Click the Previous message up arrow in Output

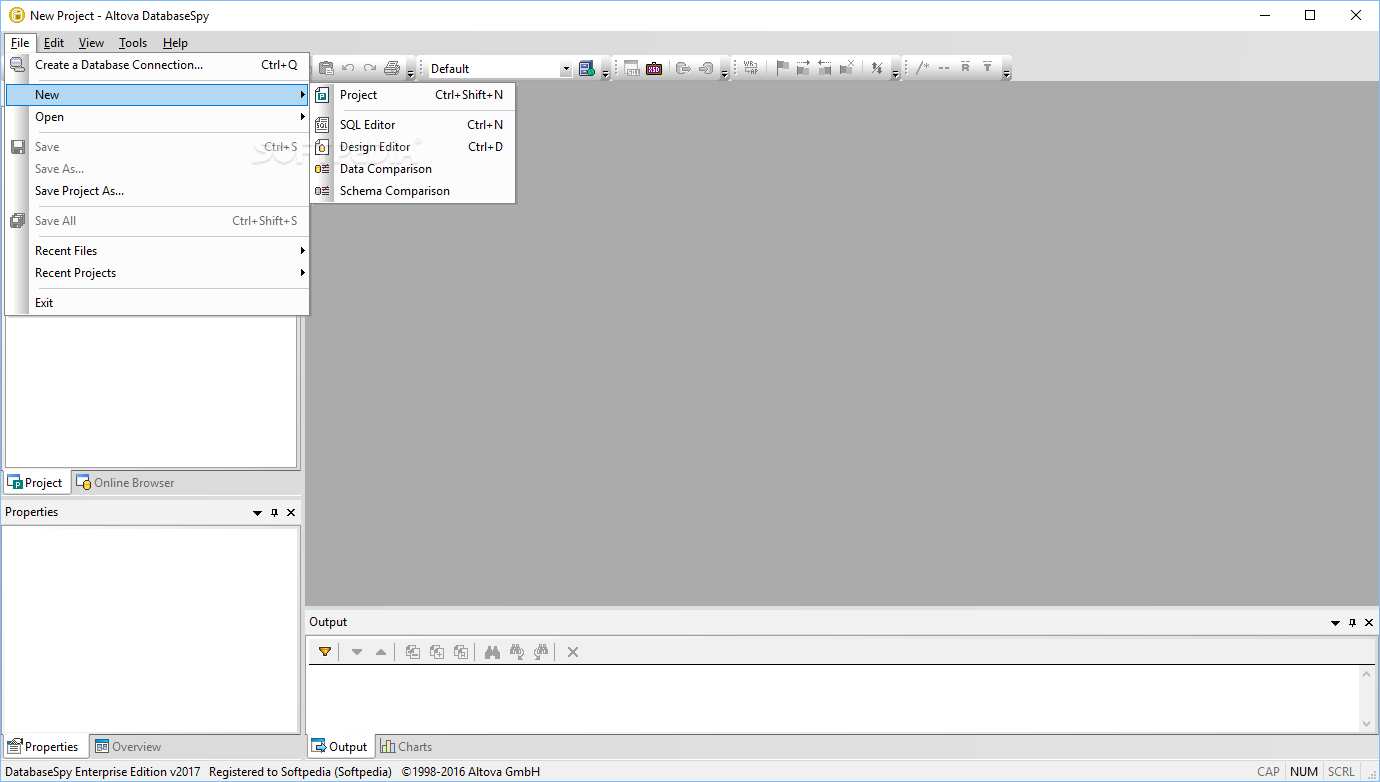coord(381,652)
